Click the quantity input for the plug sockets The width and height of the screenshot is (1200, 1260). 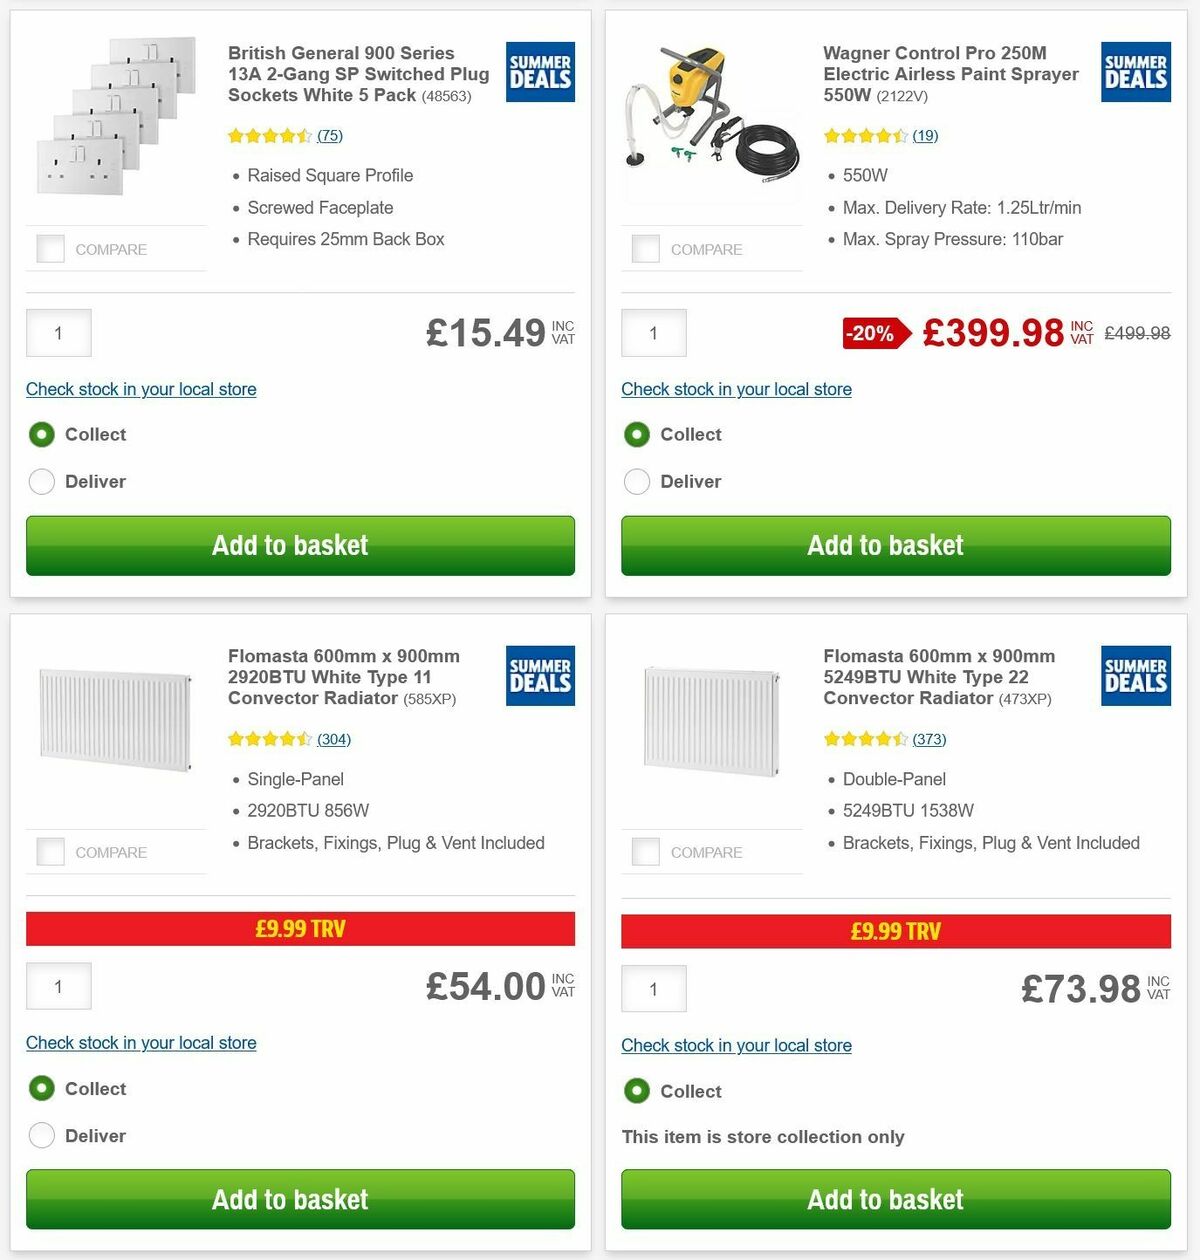58,333
